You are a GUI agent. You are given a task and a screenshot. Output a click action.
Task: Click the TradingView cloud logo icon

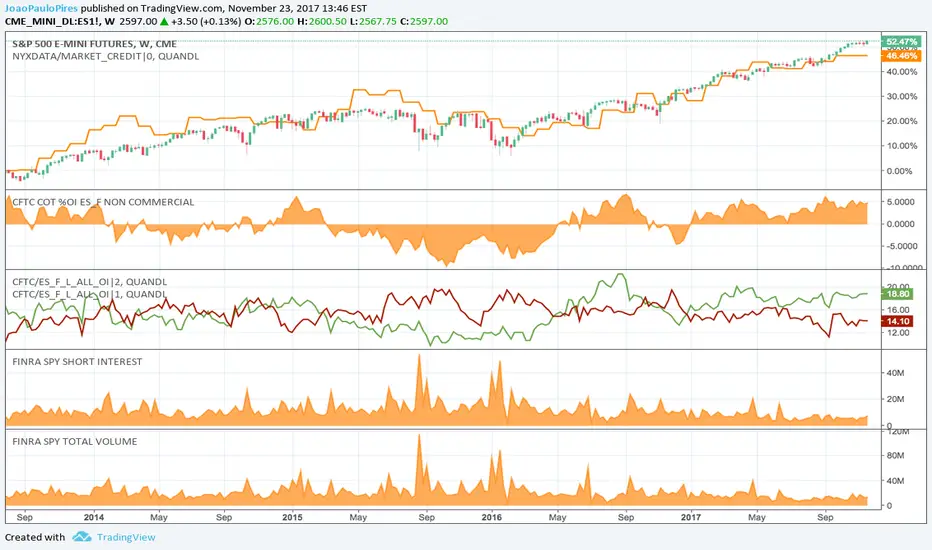(82, 537)
